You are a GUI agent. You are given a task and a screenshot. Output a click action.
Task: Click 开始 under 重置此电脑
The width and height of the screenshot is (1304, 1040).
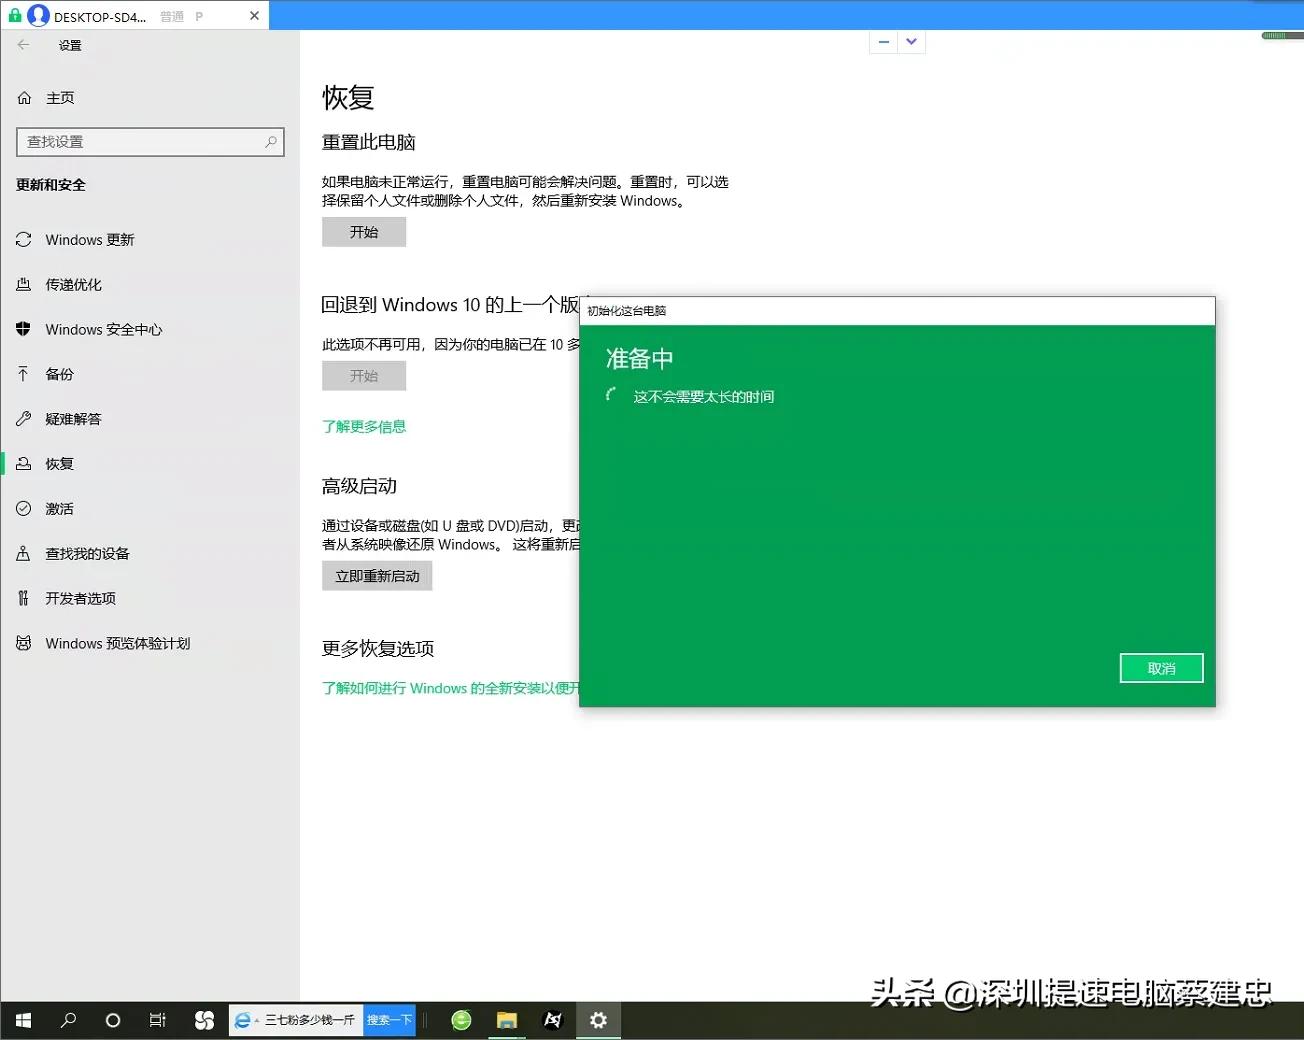pos(363,231)
